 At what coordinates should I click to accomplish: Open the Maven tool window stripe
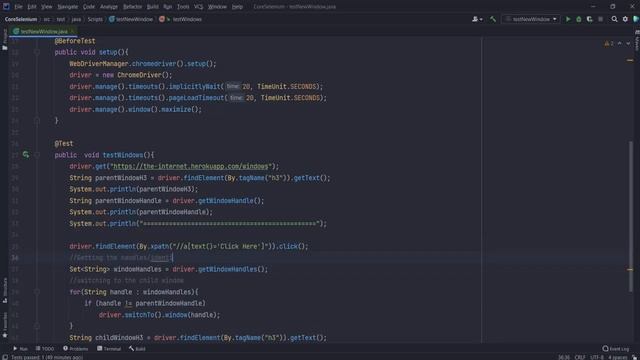click(637, 40)
